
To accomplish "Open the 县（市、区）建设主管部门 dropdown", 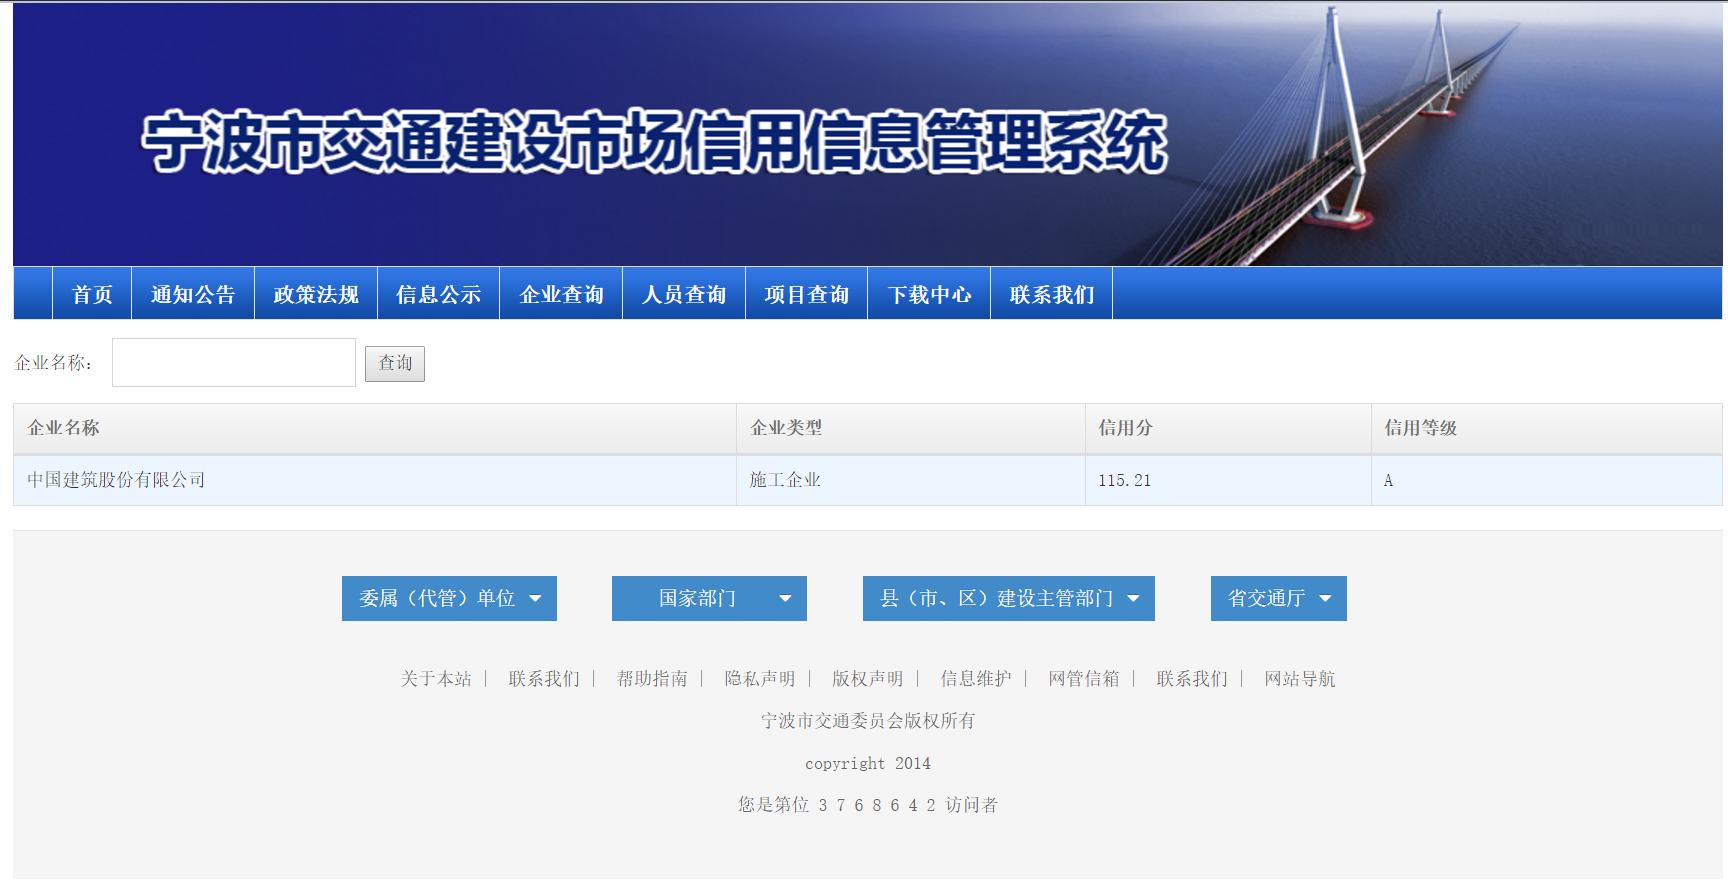I will [1008, 598].
